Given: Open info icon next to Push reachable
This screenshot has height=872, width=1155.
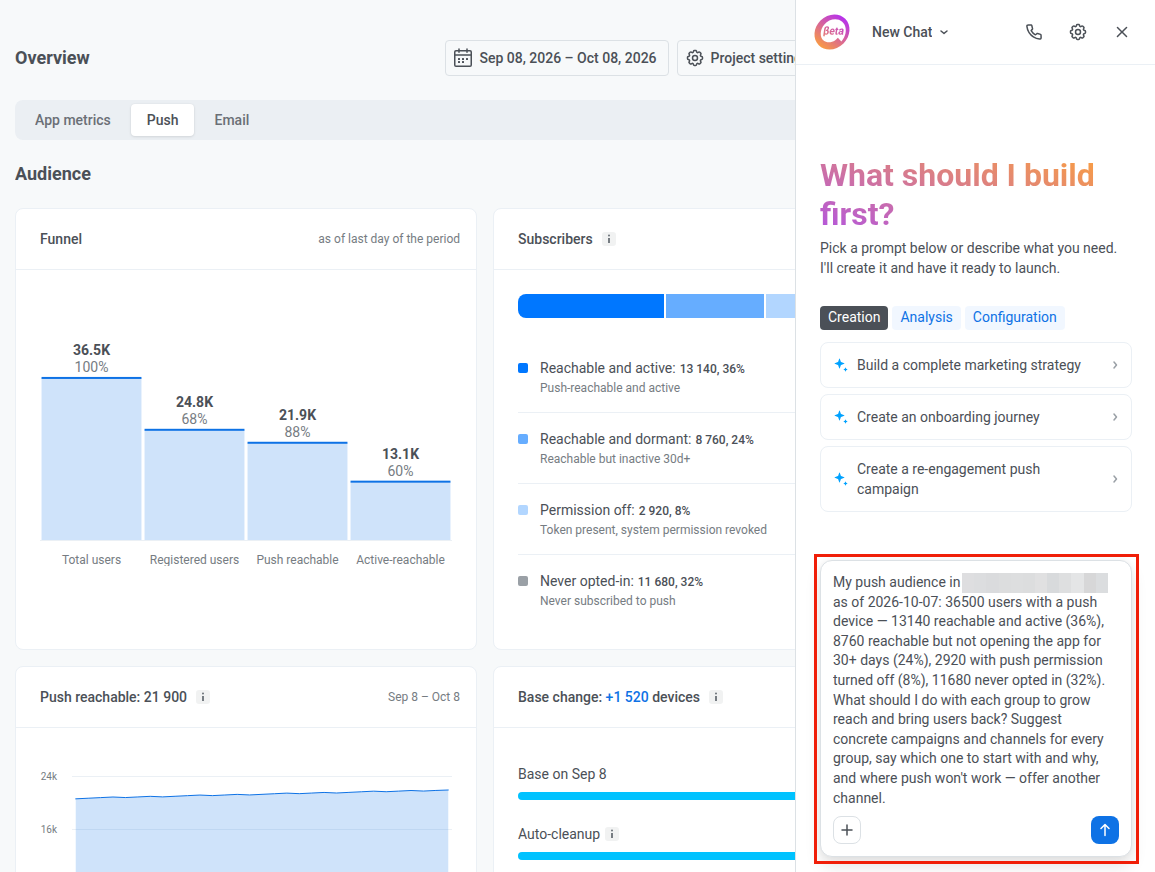Looking at the screenshot, I should tap(203, 697).
